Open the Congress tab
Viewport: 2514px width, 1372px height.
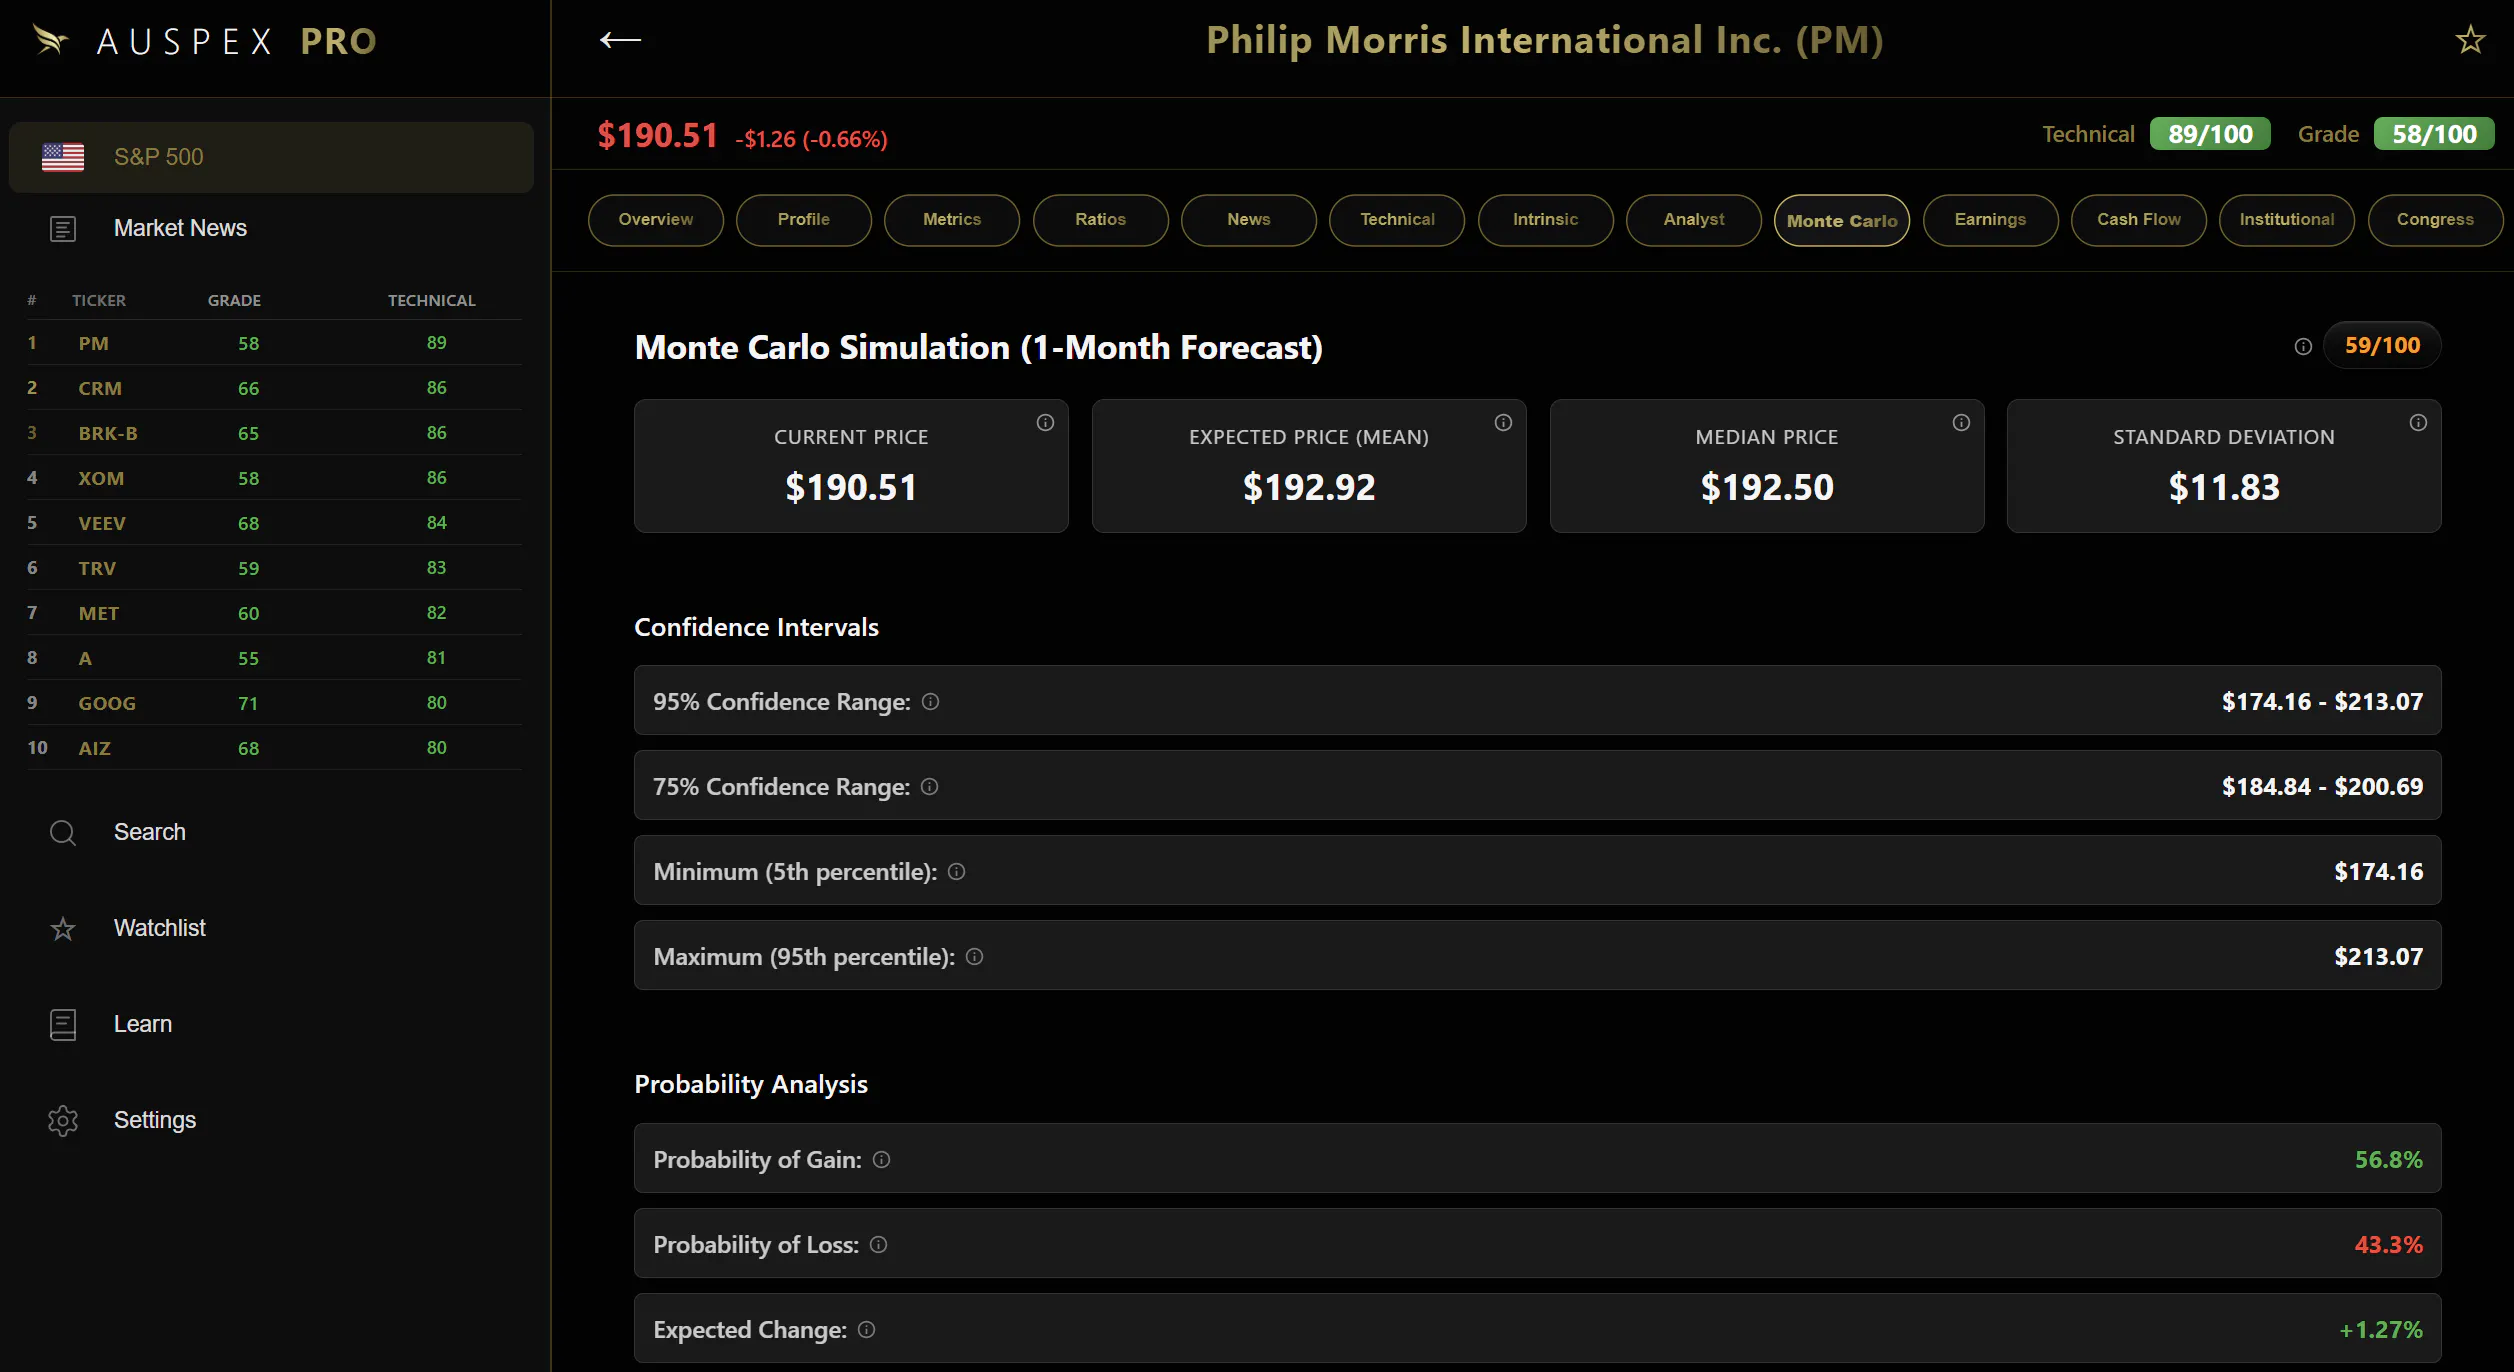(x=2436, y=220)
